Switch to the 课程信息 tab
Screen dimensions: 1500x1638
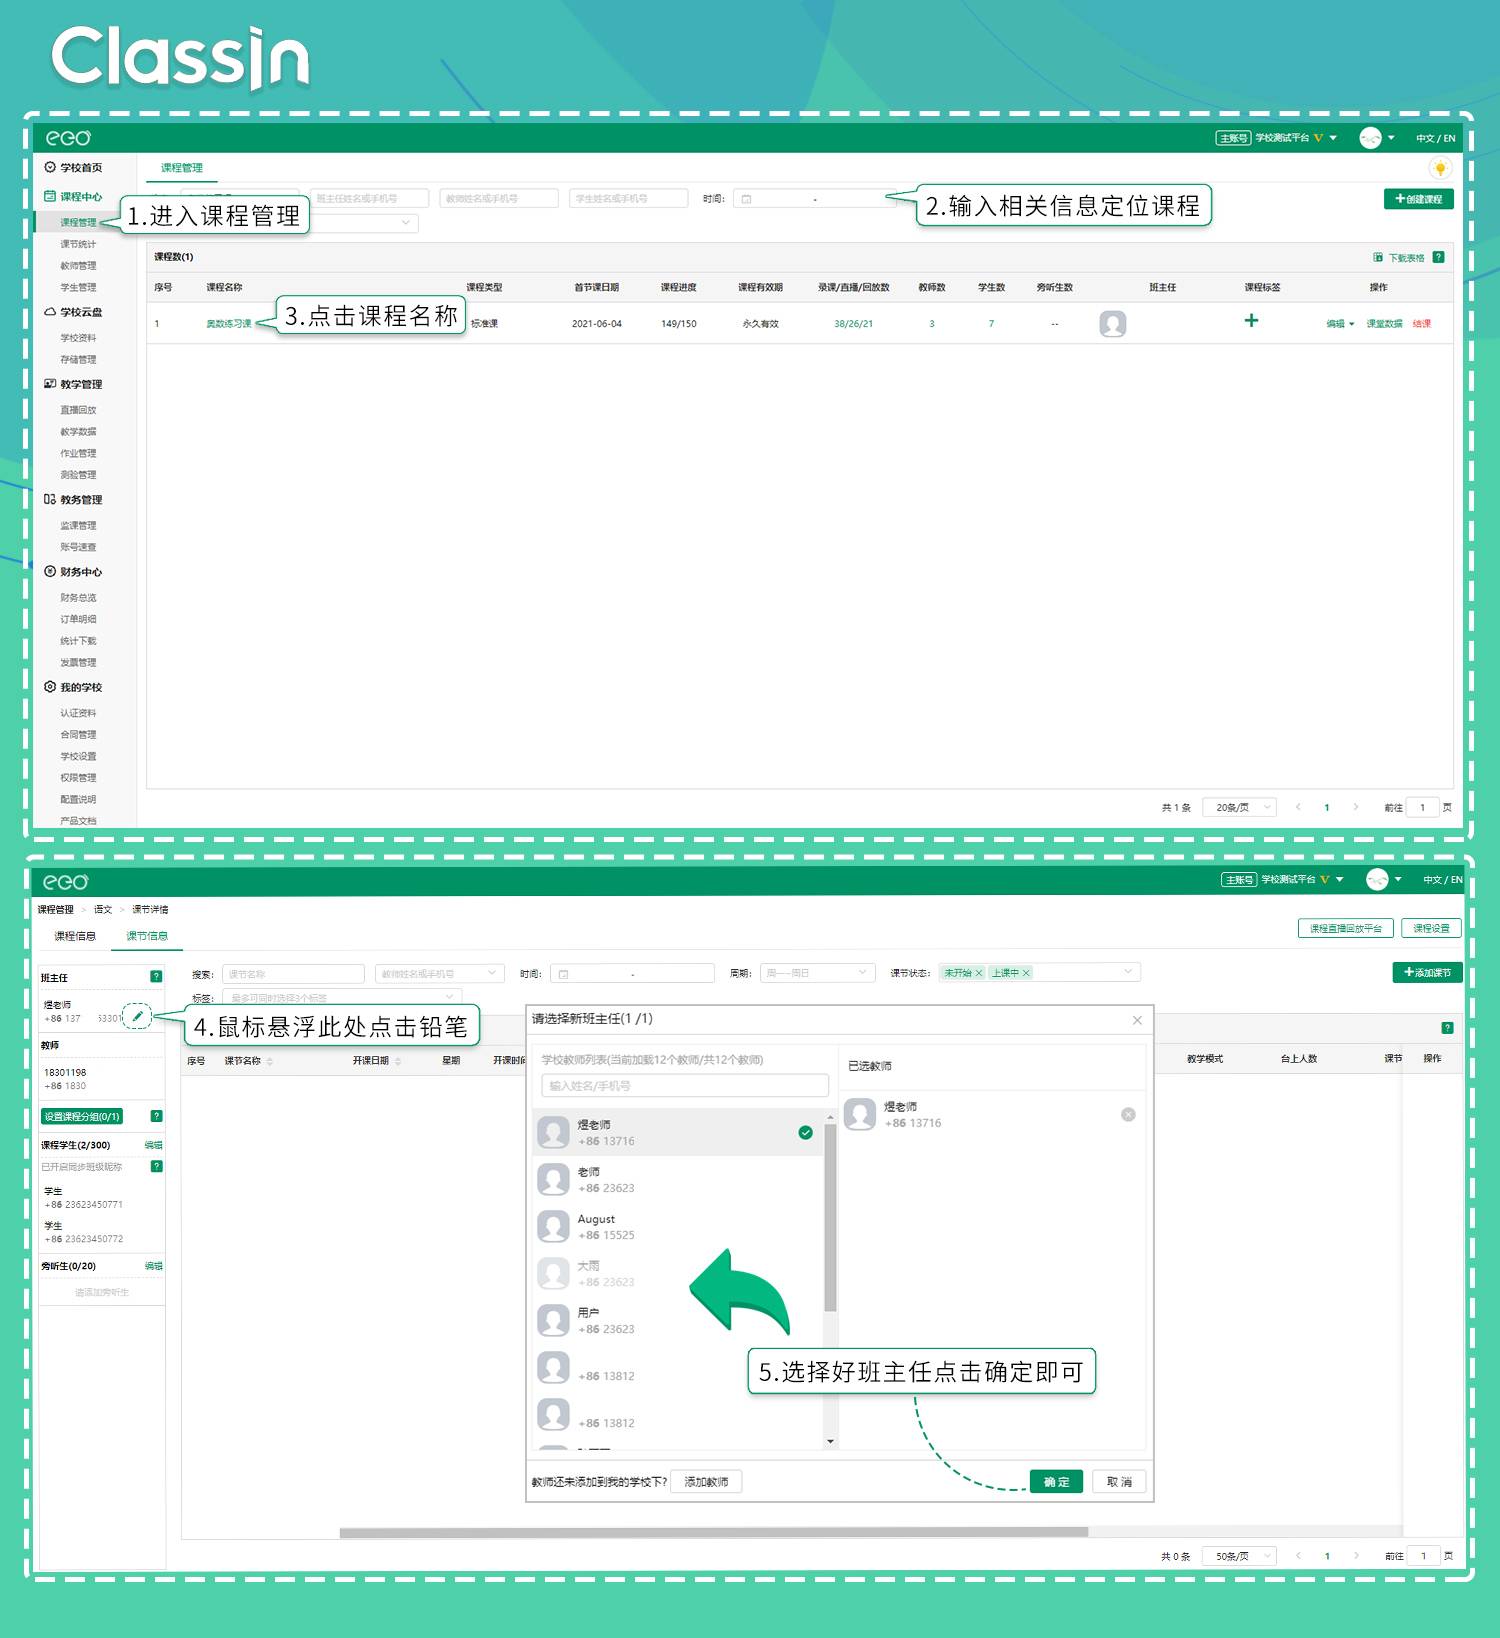click(x=75, y=936)
